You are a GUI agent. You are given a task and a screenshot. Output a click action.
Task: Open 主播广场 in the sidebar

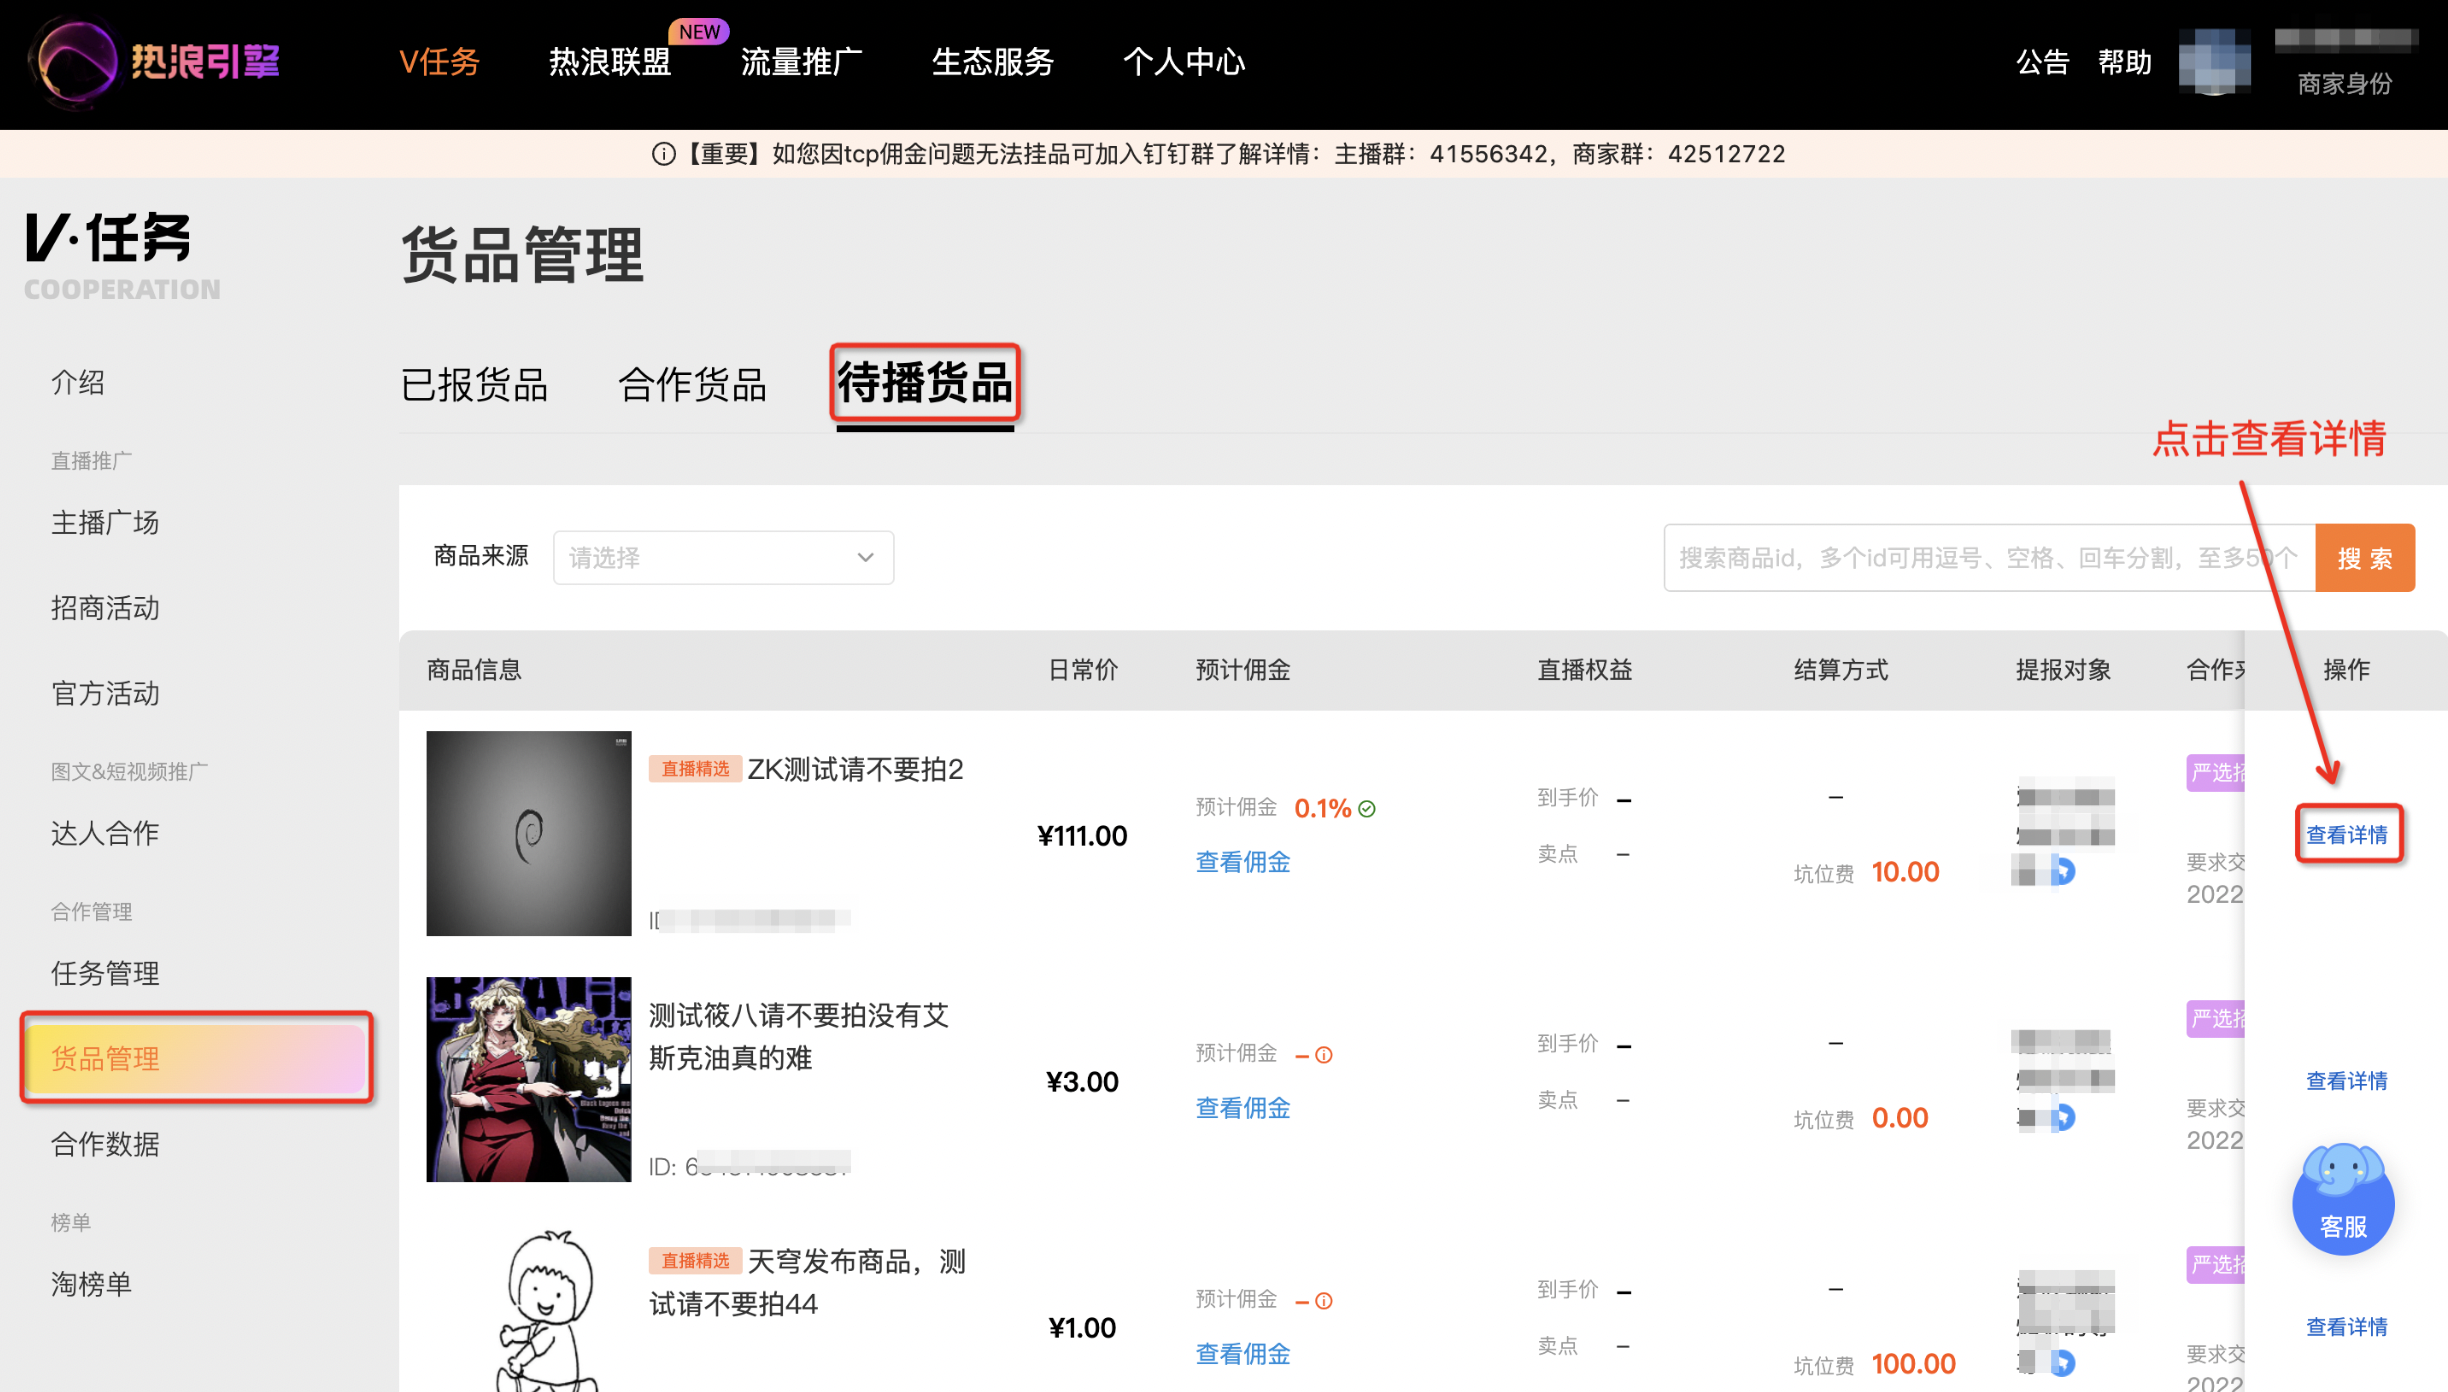click(105, 522)
